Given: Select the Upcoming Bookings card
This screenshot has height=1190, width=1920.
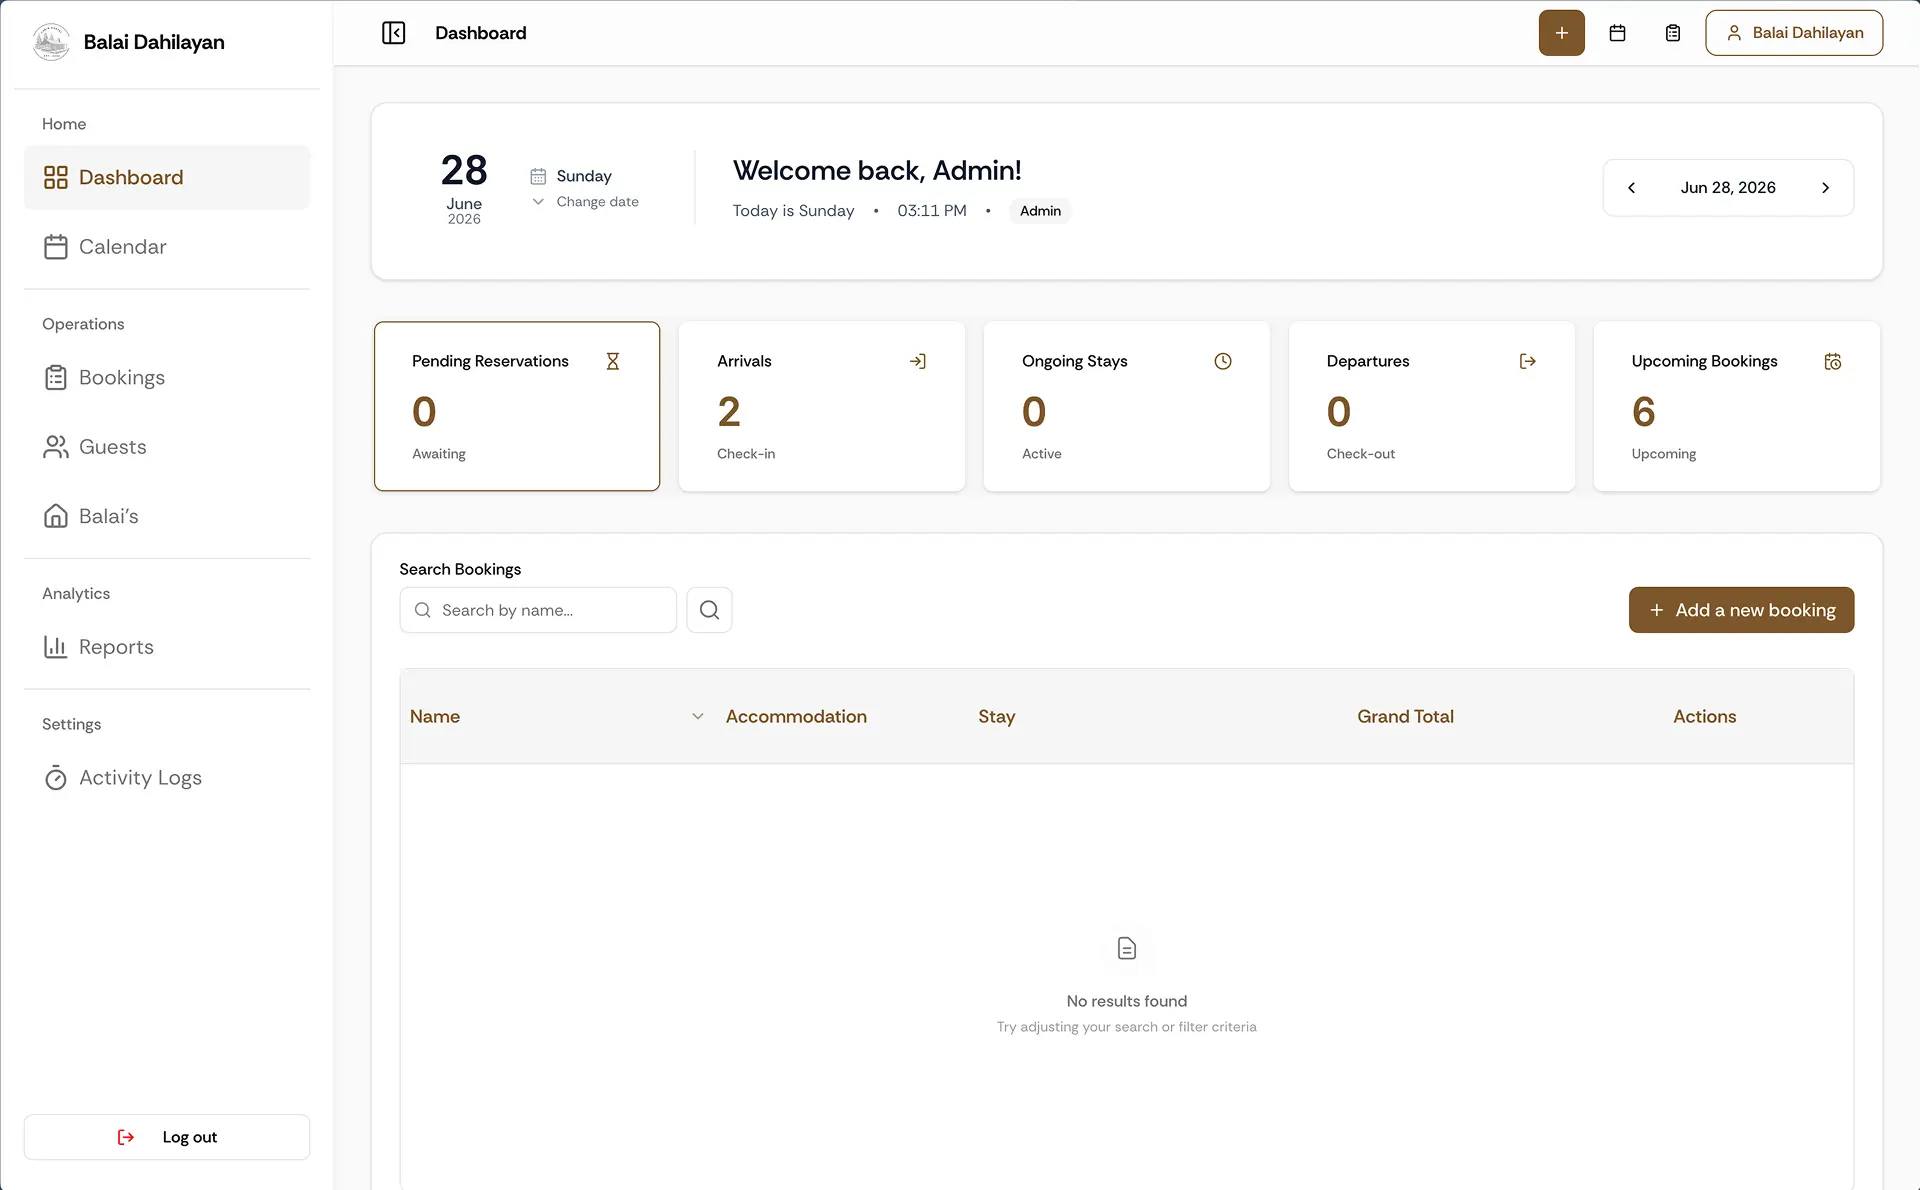Looking at the screenshot, I should pos(1737,406).
